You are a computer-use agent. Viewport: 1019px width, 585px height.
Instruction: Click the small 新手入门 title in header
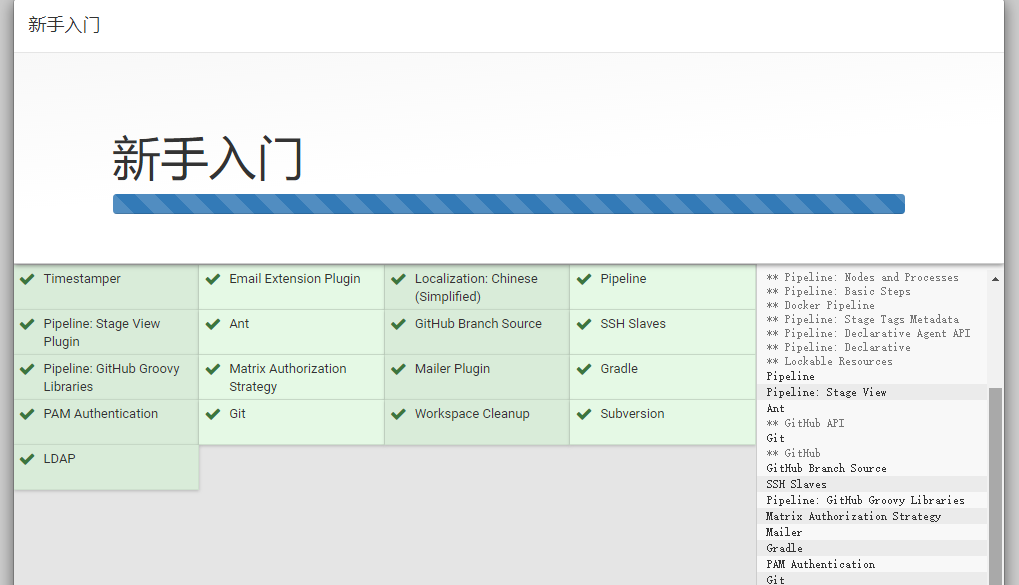point(64,25)
